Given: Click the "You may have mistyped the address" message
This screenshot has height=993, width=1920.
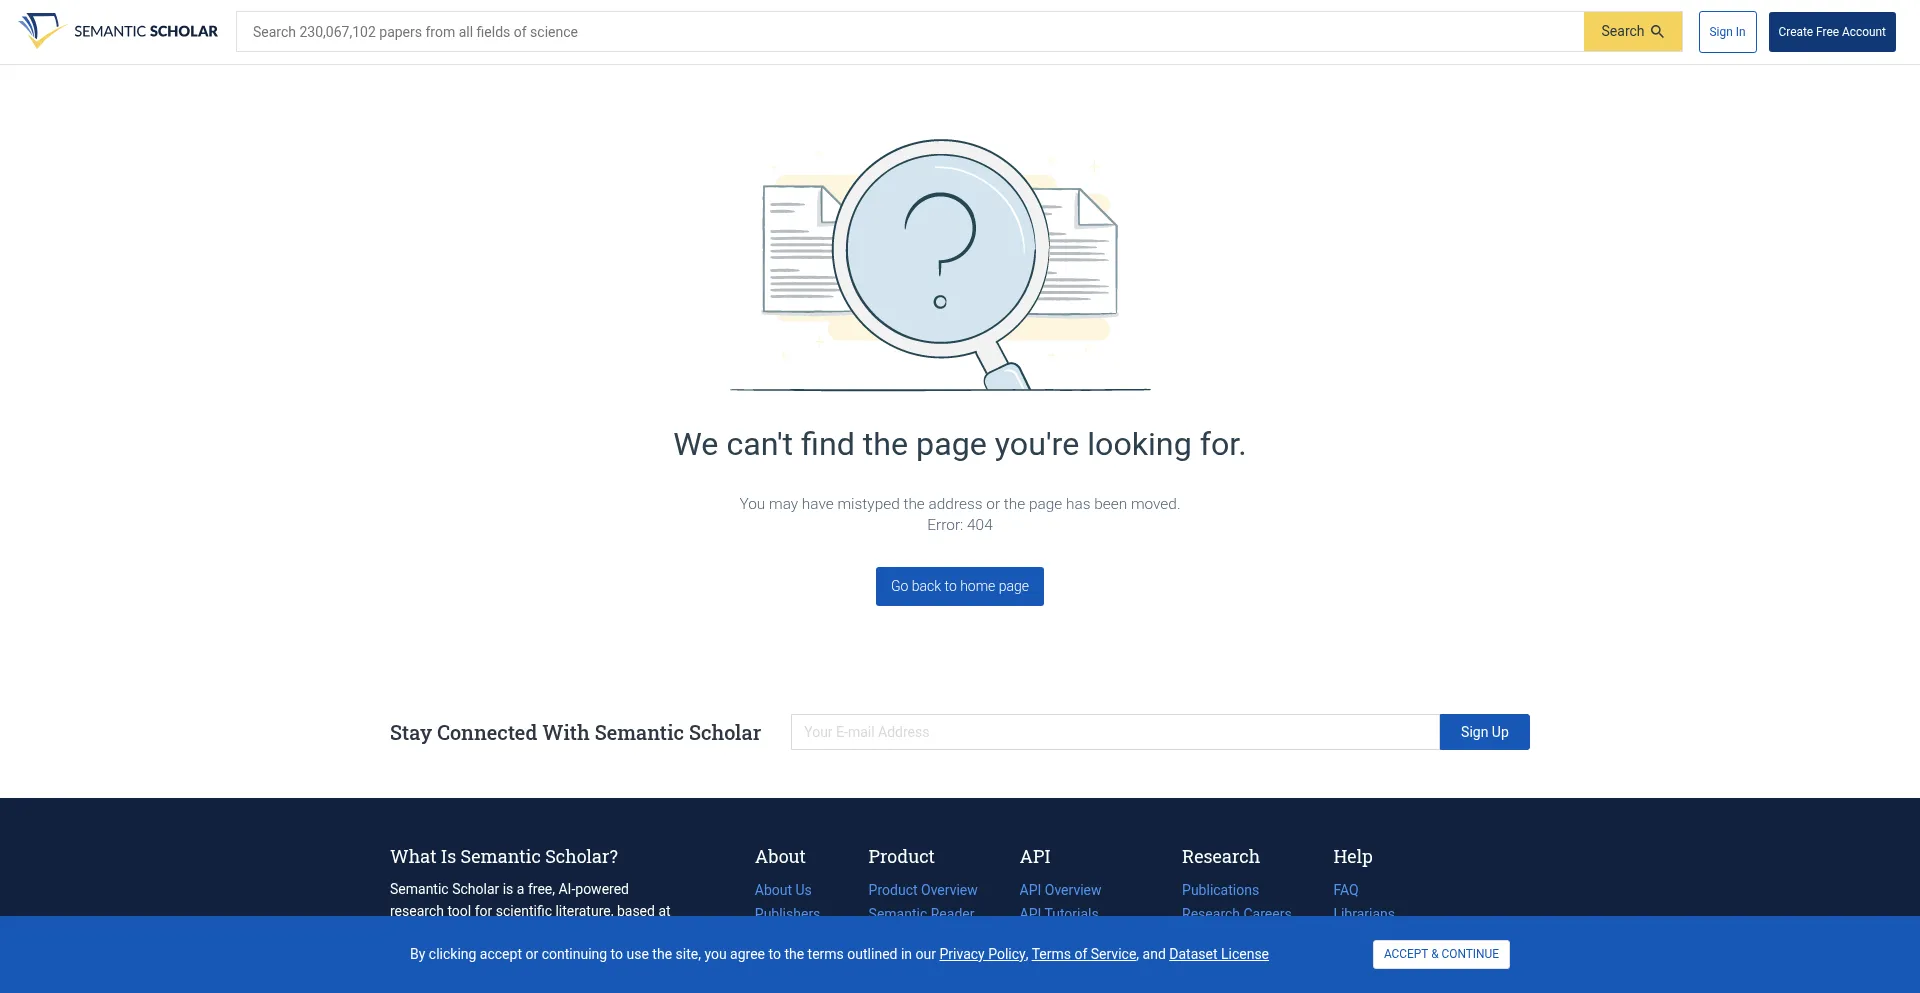Looking at the screenshot, I should point(960,504).
